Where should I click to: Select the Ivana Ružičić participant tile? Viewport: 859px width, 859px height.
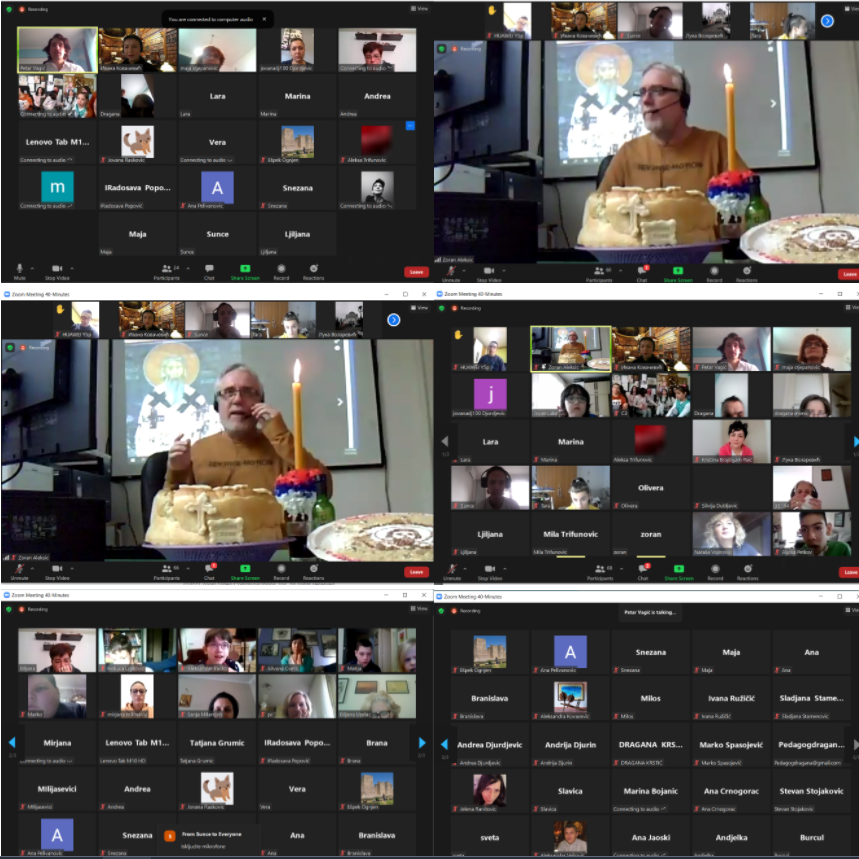pyautogui.click(x=731, y=695)
